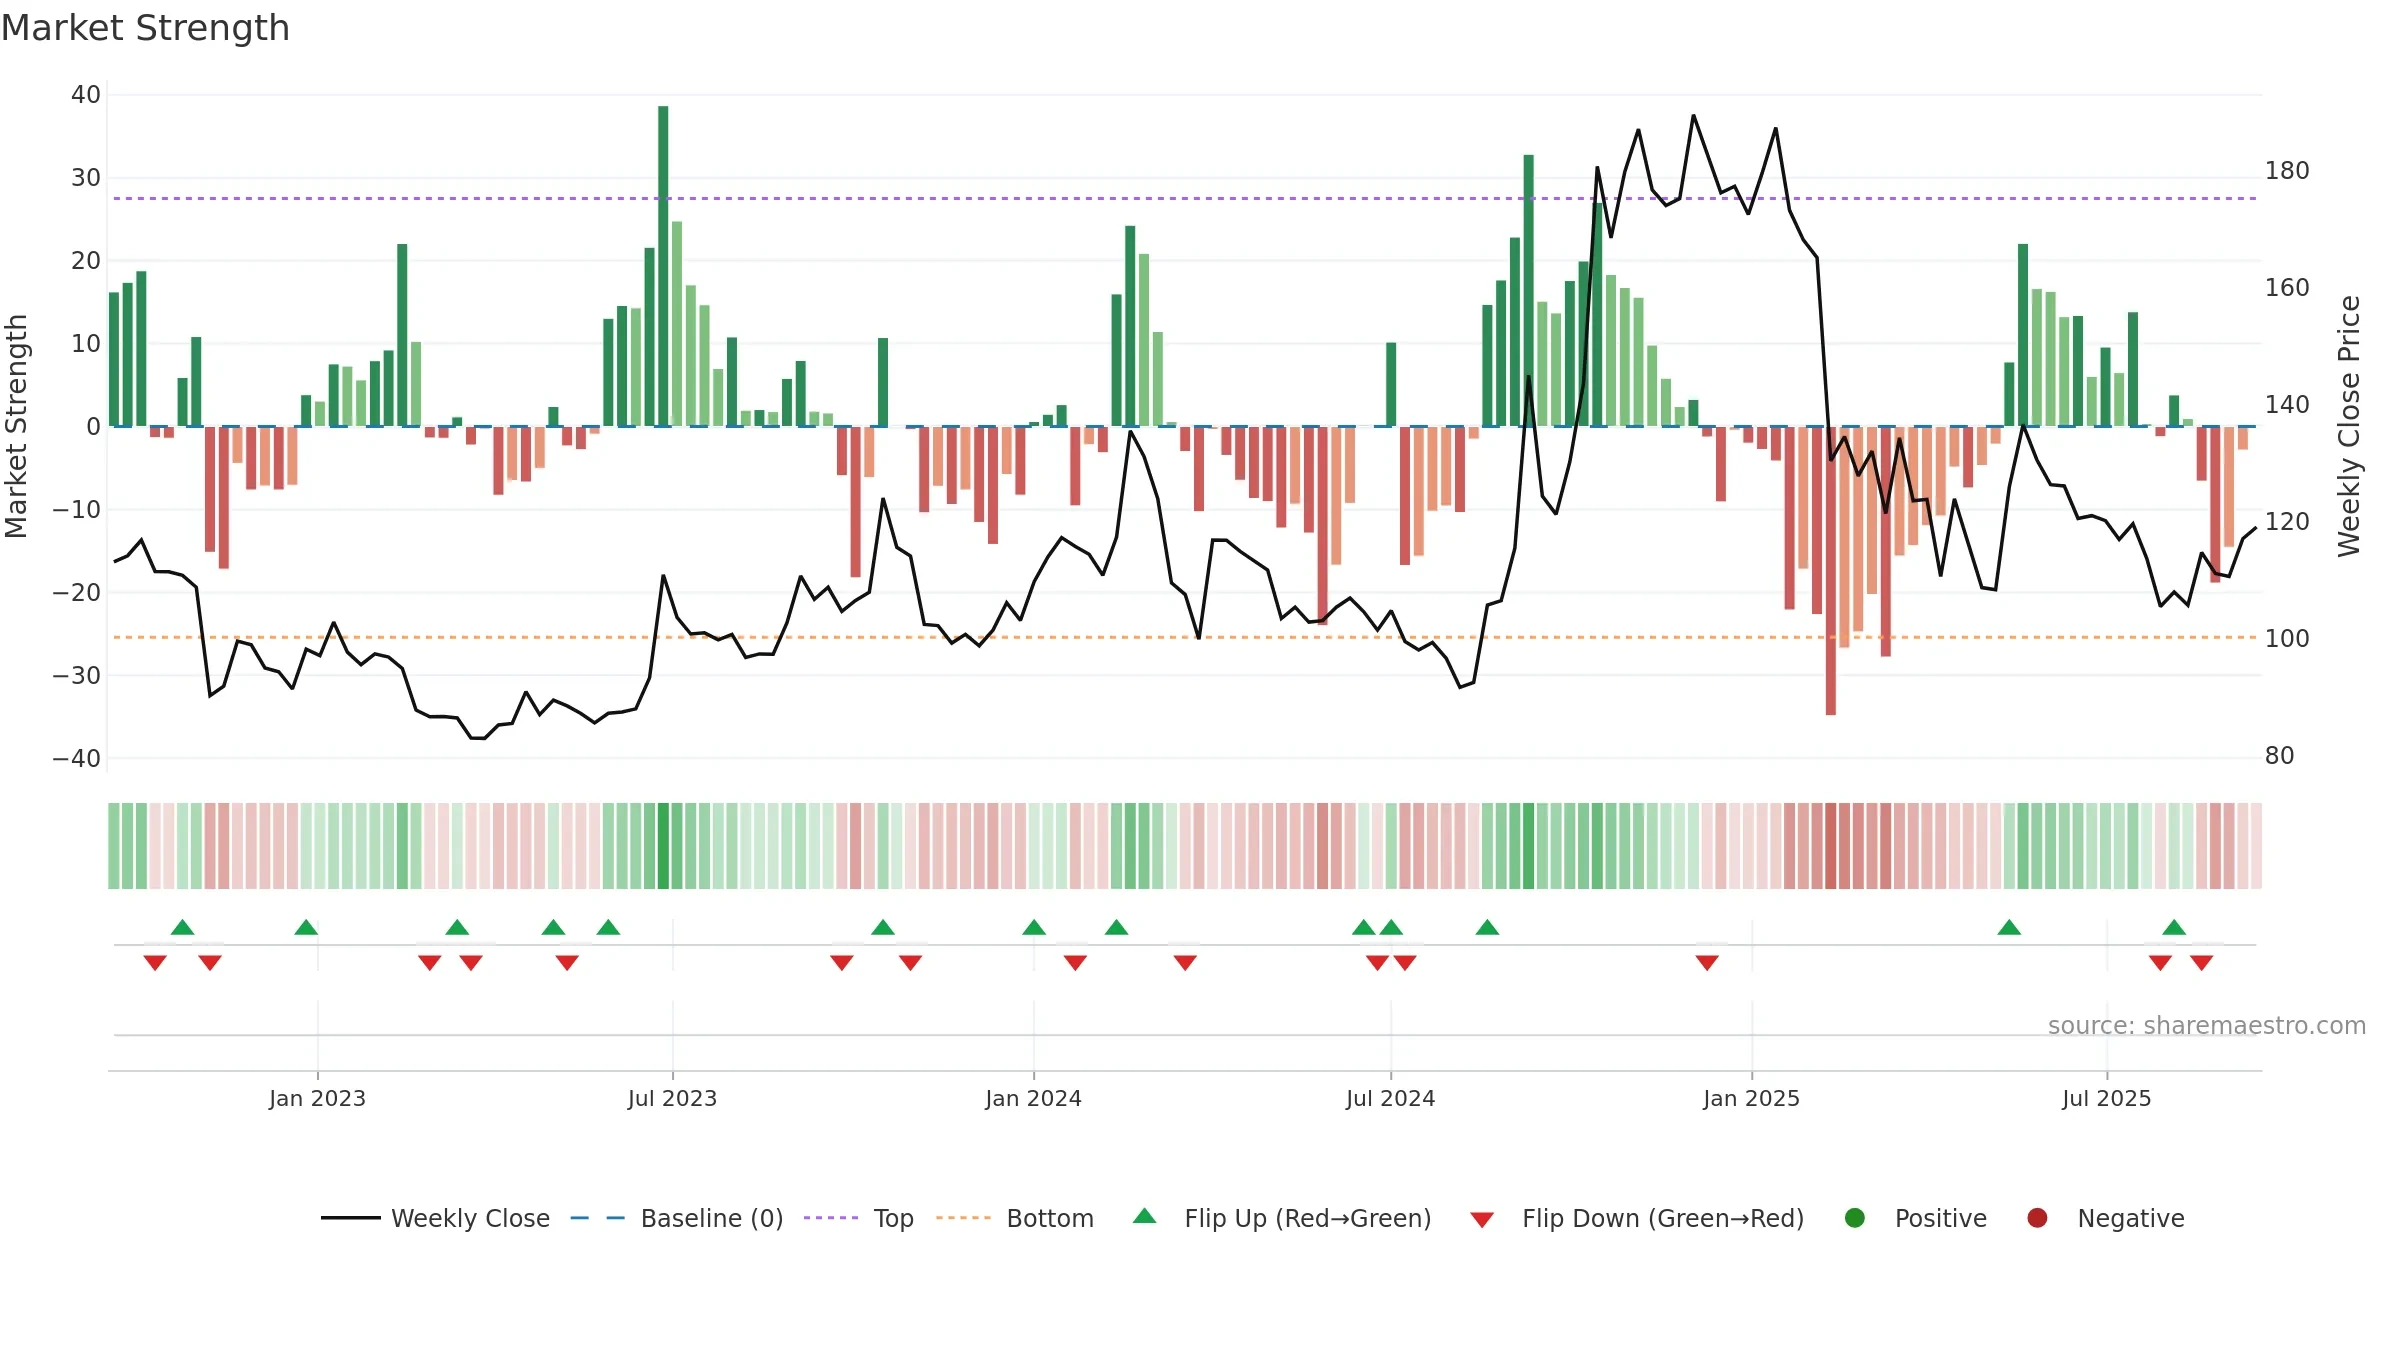
Task: Click the source: sharemaestro.com text
Action: click(2207, 1025)
